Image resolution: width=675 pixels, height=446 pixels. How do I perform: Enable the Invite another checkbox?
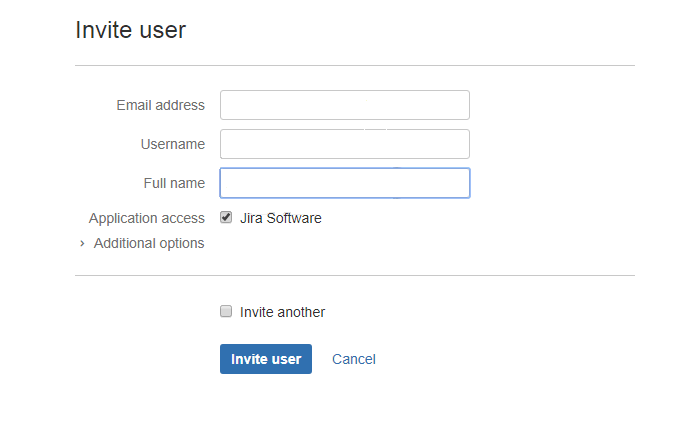click(226, 311)
